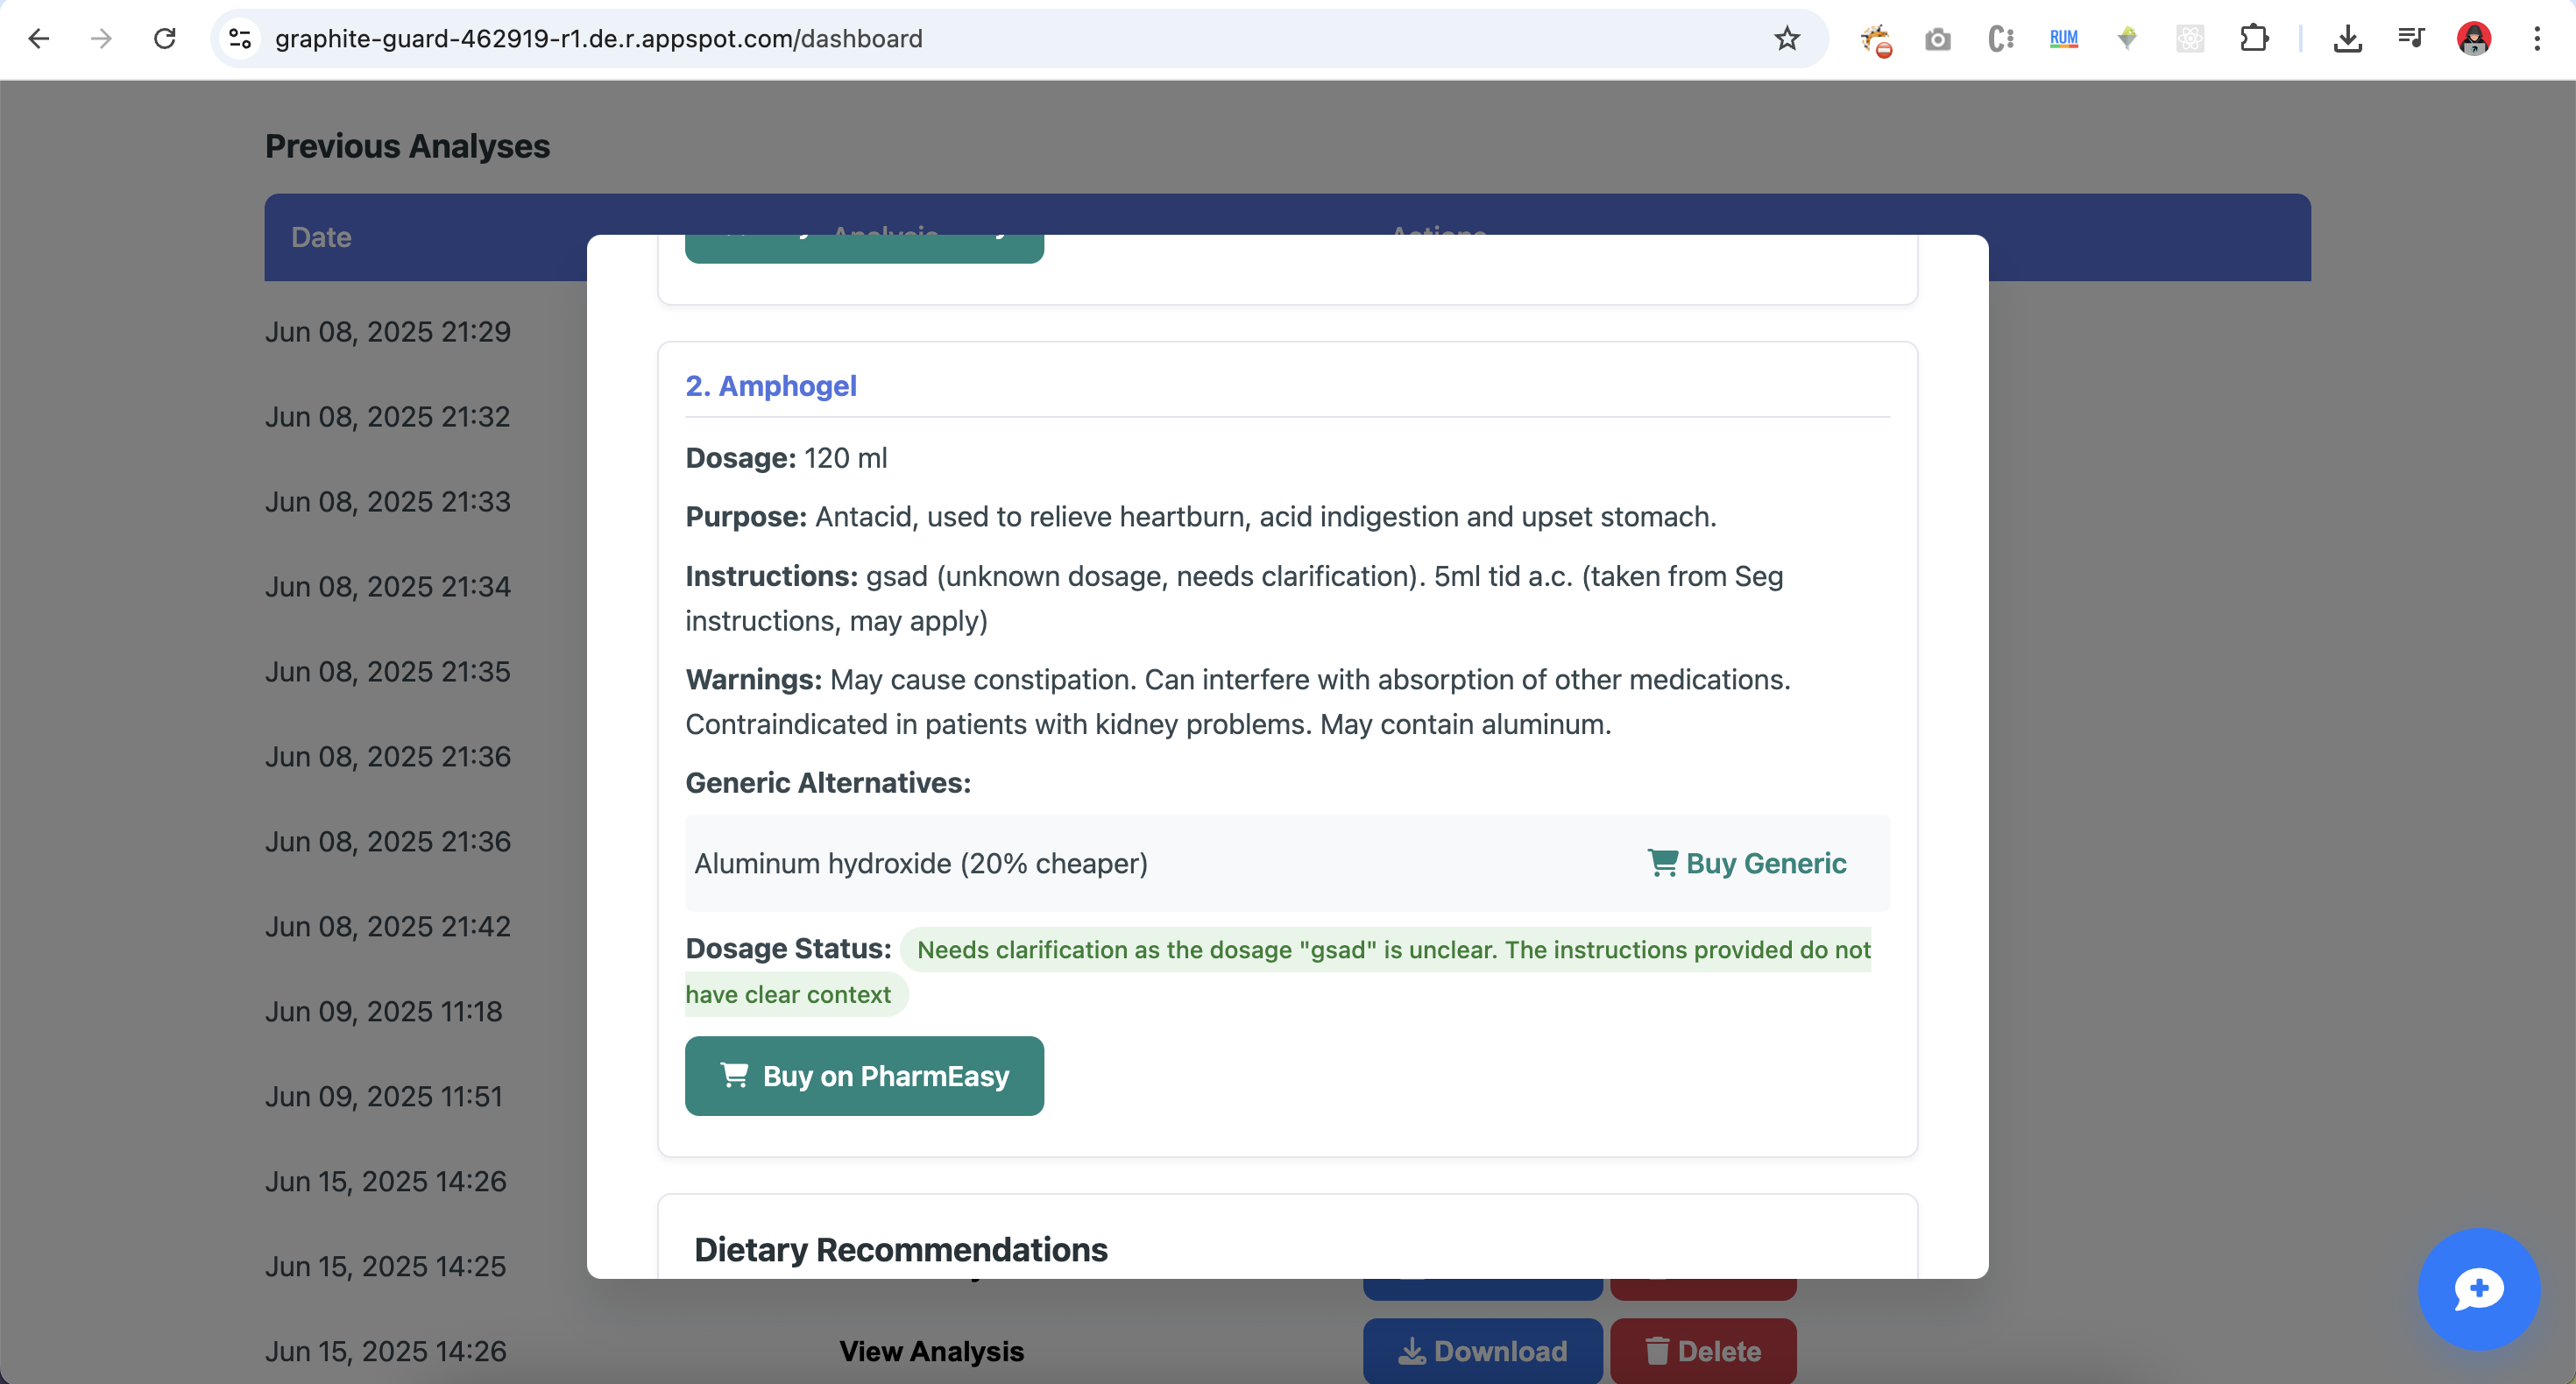Click the 2. Amphogel medication heading
Viewport: 2576px width, 1384px height.
point(770,386)
